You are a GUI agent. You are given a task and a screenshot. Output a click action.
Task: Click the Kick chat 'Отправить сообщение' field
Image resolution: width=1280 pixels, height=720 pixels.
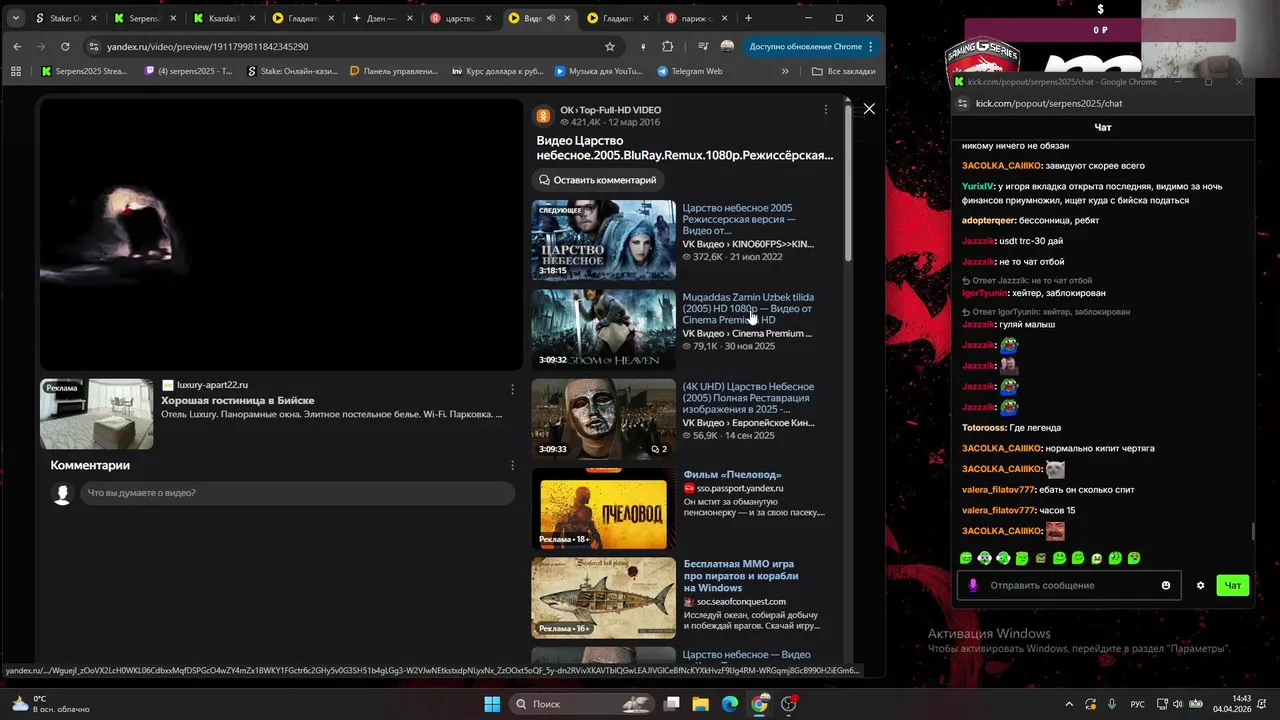click(x=1070, y=585)
